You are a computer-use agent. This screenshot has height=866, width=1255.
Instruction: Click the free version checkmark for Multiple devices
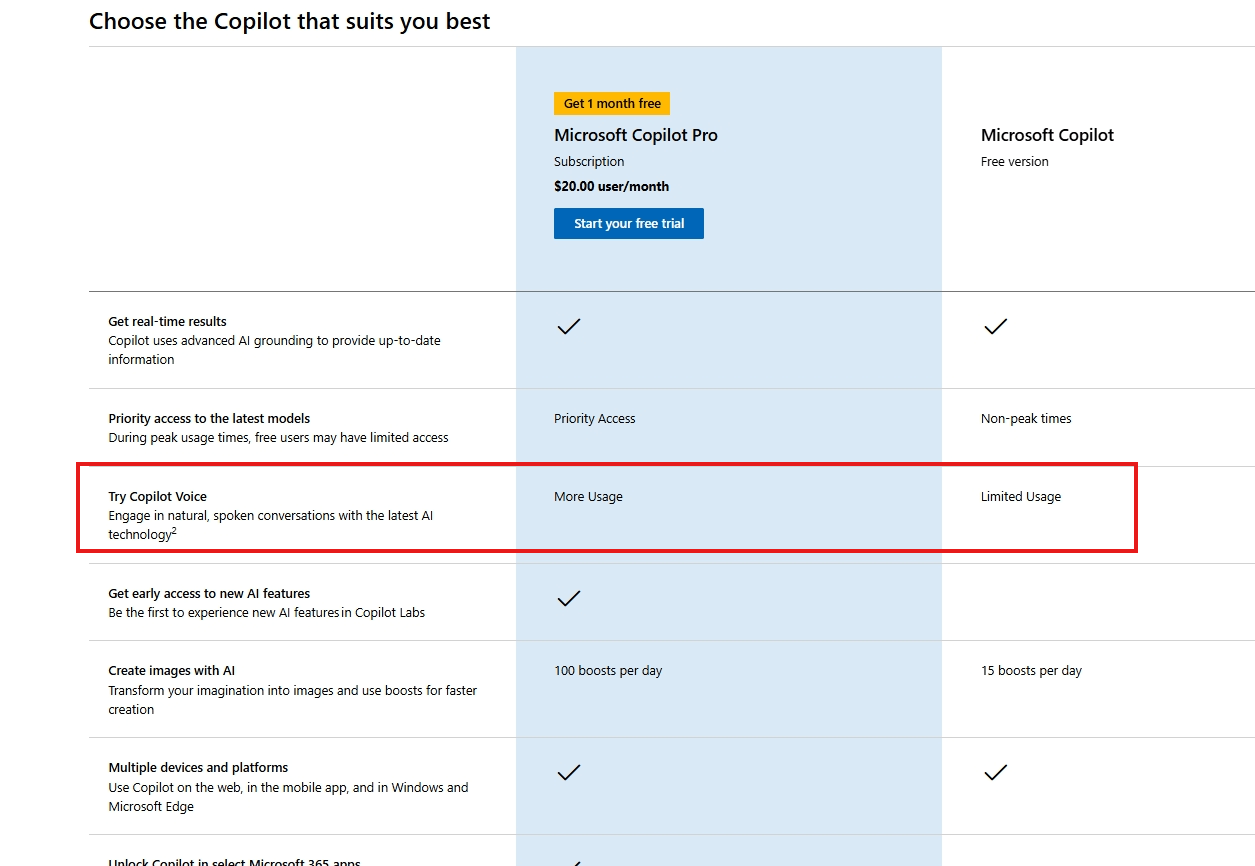point(995,772)
